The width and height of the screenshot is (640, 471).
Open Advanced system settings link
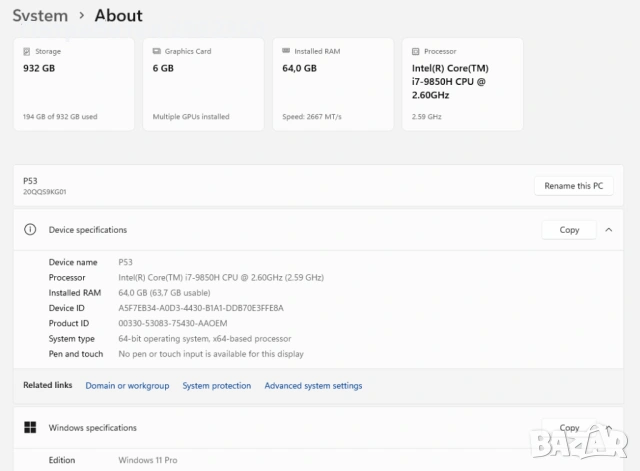[313, 386]
